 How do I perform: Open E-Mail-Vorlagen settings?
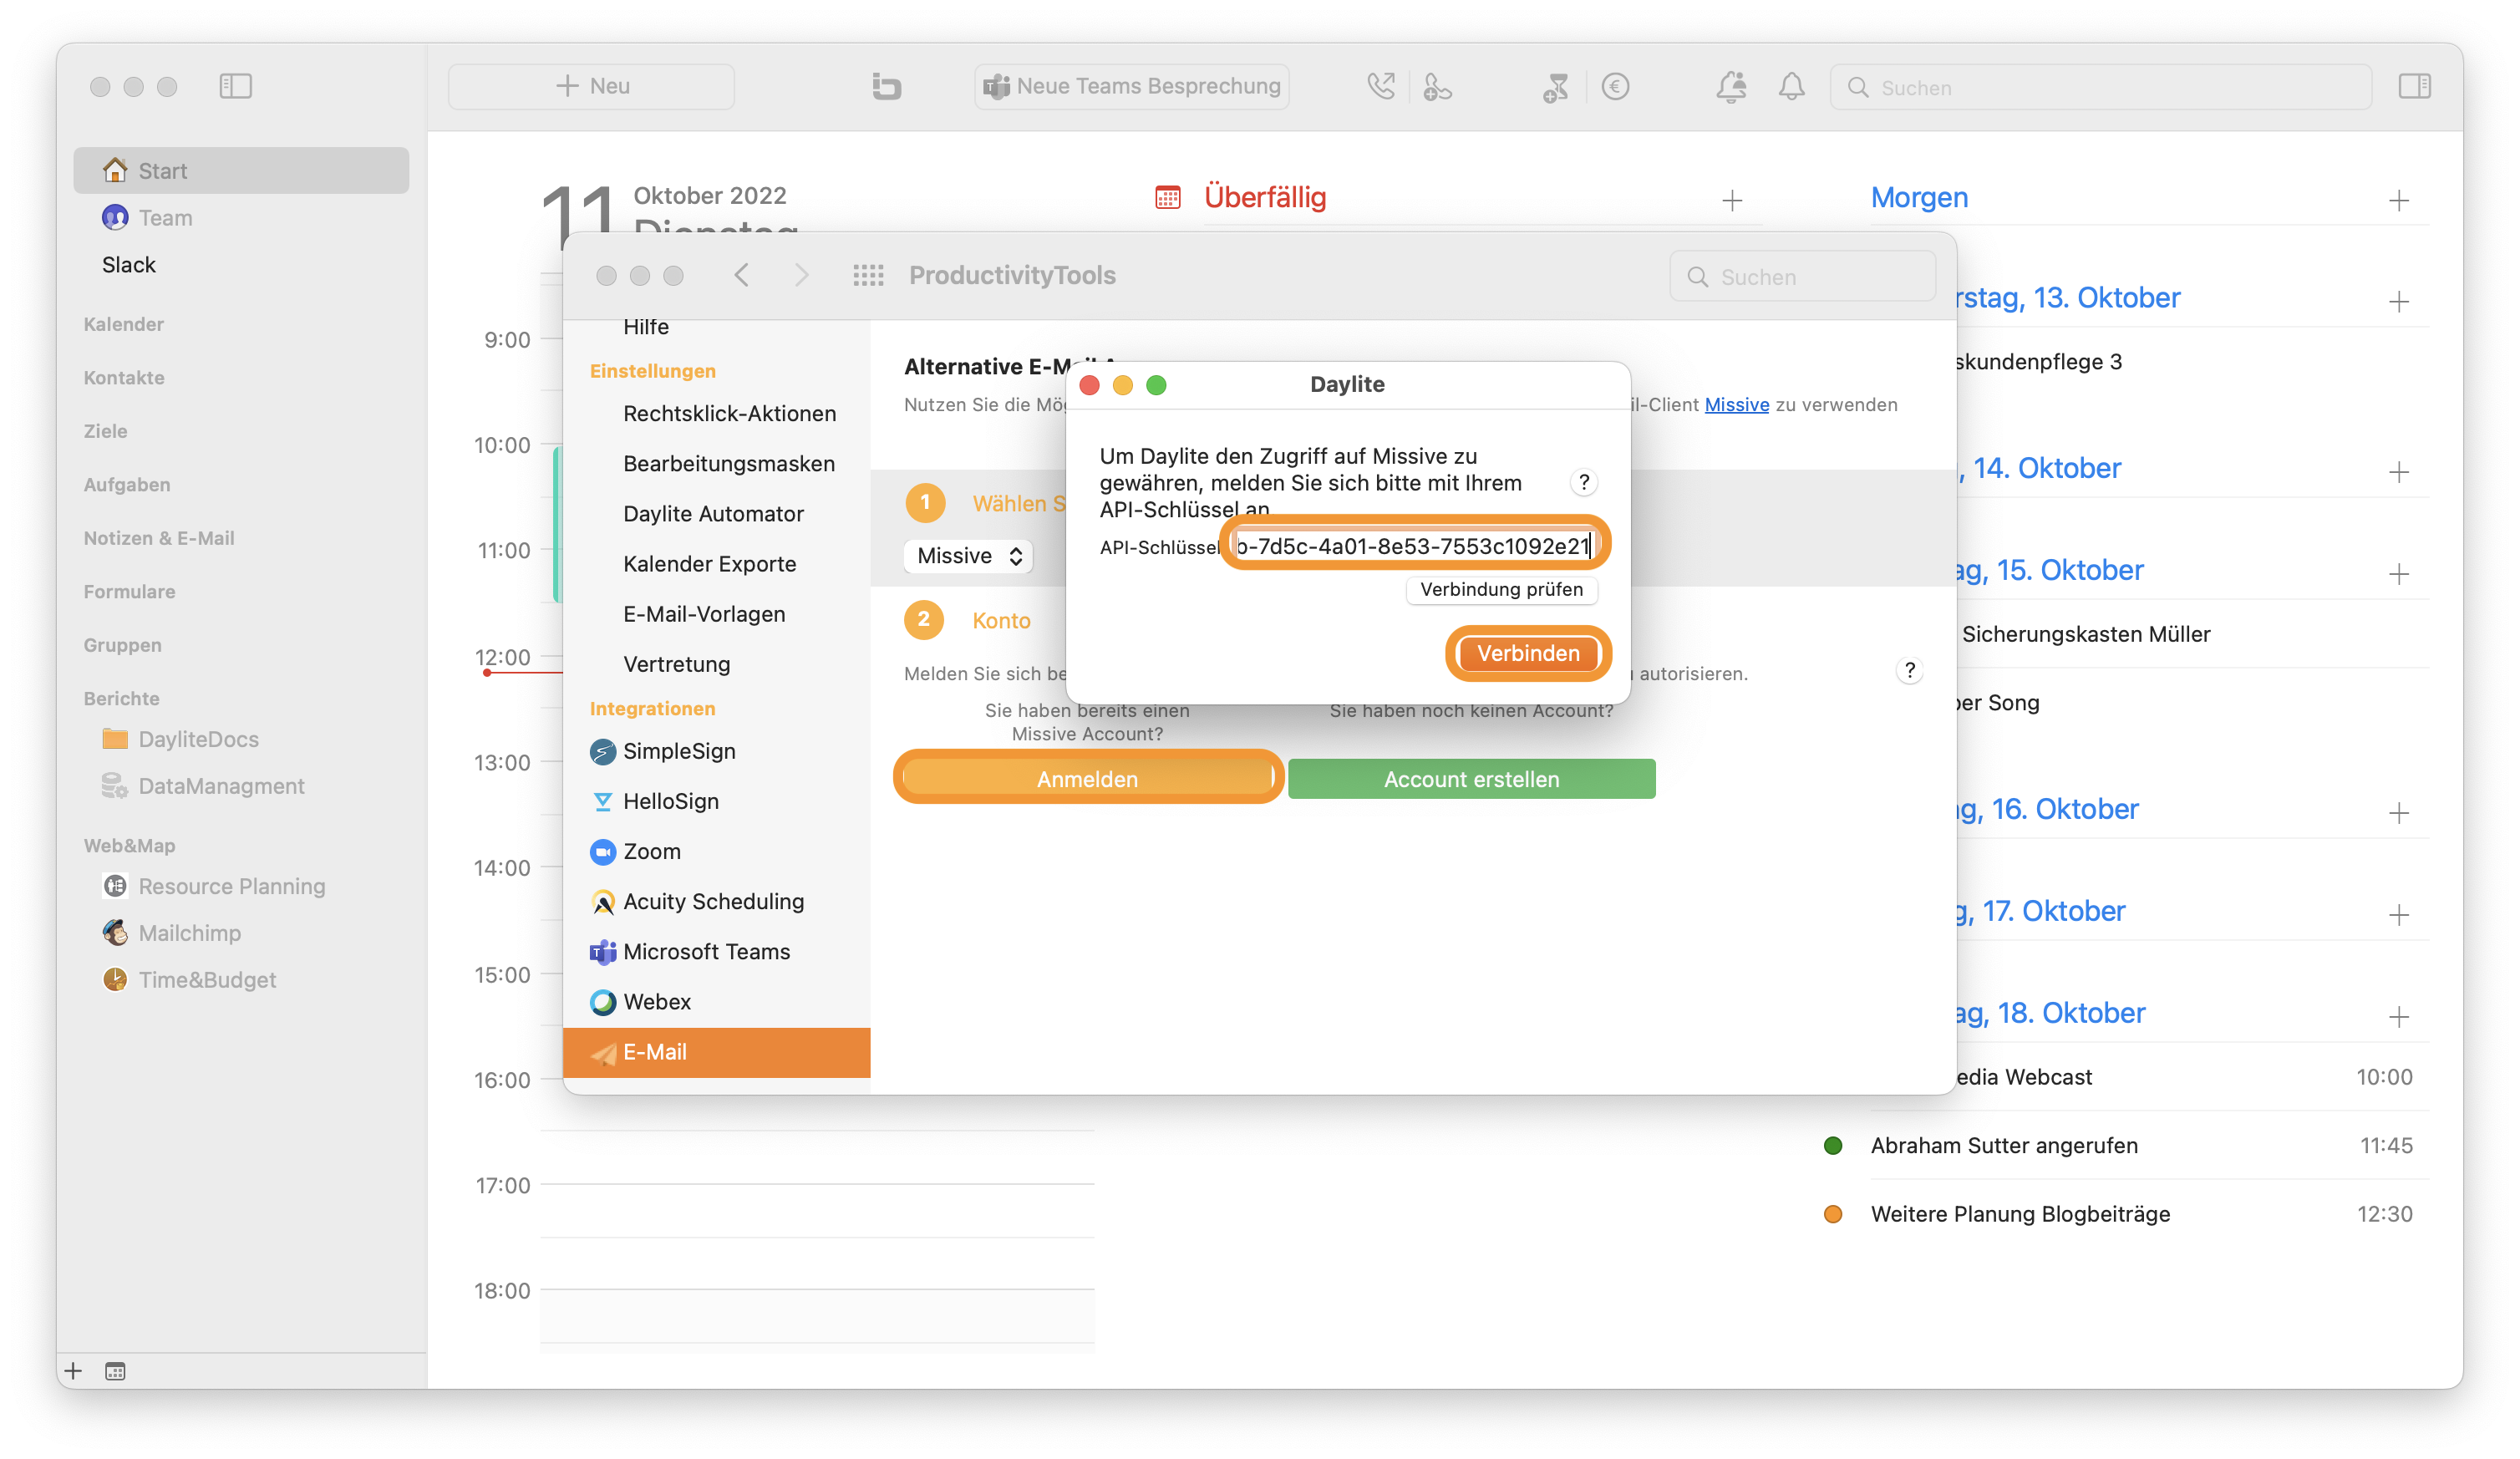(x=704, y=613)
